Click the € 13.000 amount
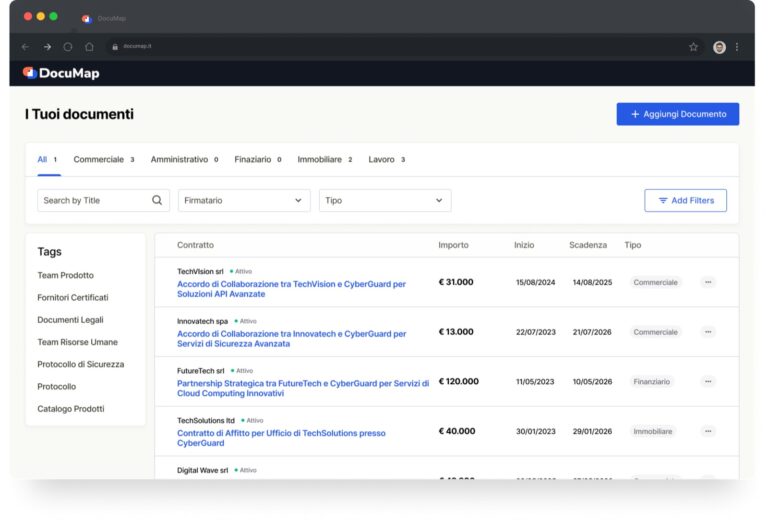The width and height of the screenshot is (768, 523). coord(456,332)
